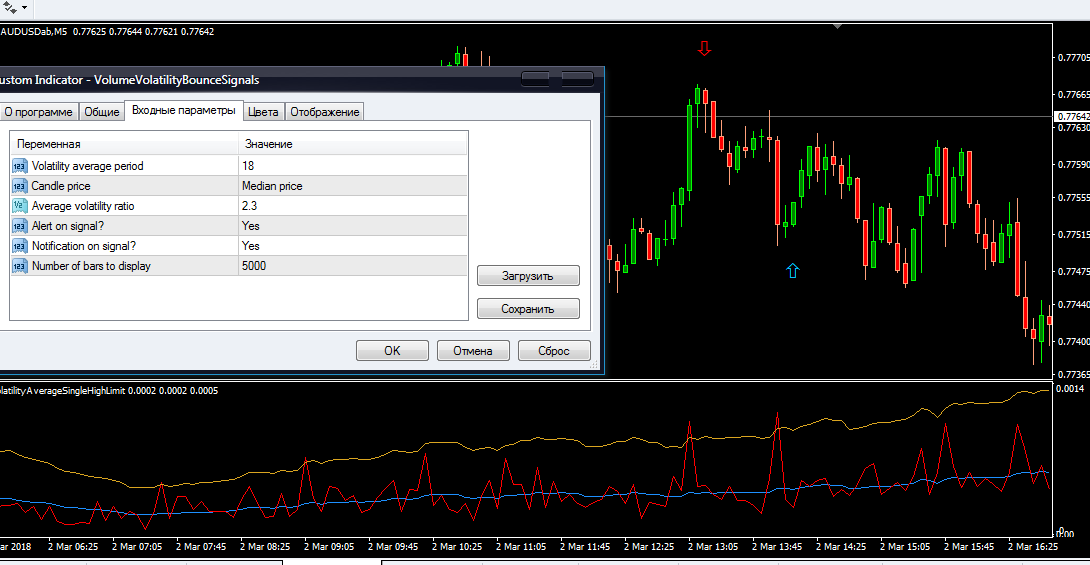Click the red down-arrow sell signal on chart
This screenshot has width=1090, height=565.
tap(705, 48)
